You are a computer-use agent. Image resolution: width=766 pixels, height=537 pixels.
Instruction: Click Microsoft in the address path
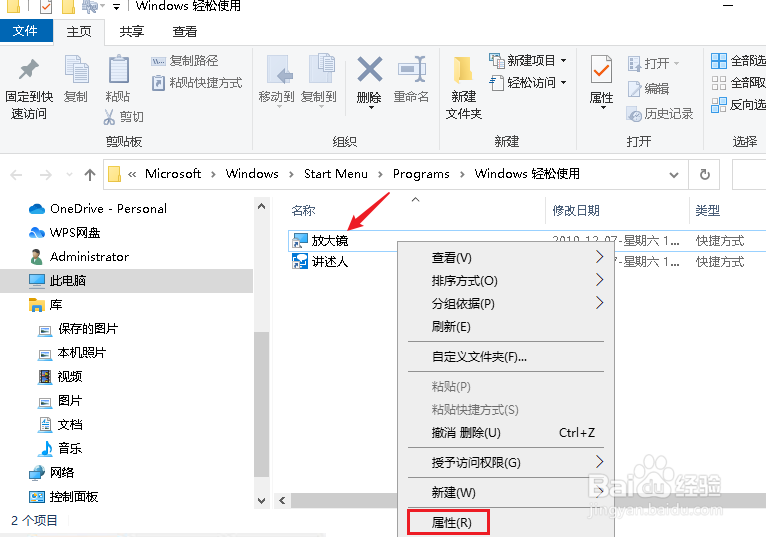[x=173, y=174]
